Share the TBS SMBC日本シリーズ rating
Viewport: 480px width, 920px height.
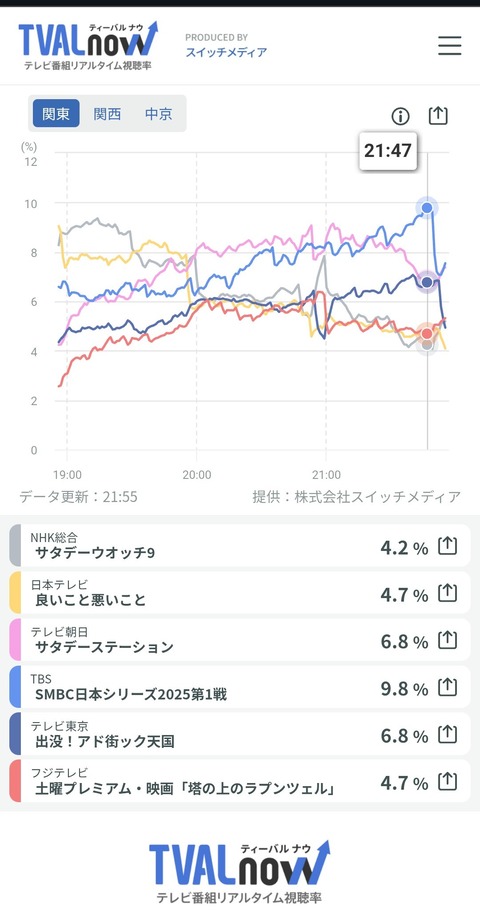click(x=448, y=687)
